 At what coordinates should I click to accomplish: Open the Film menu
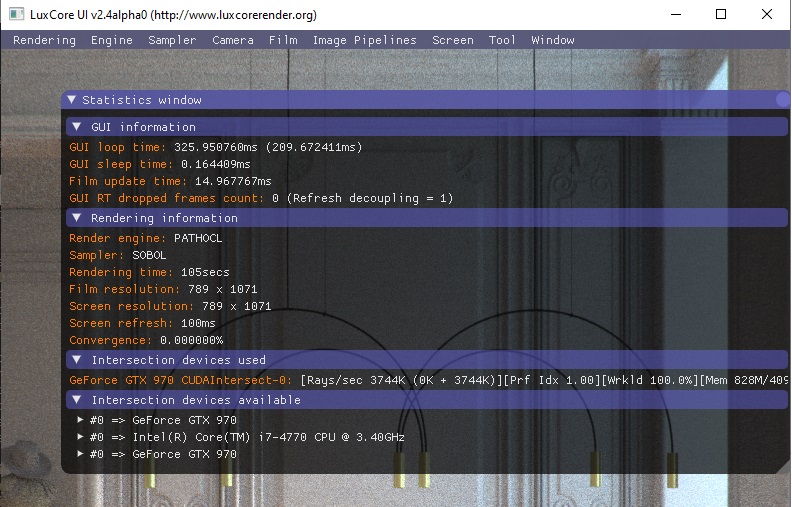click(283, 40)
